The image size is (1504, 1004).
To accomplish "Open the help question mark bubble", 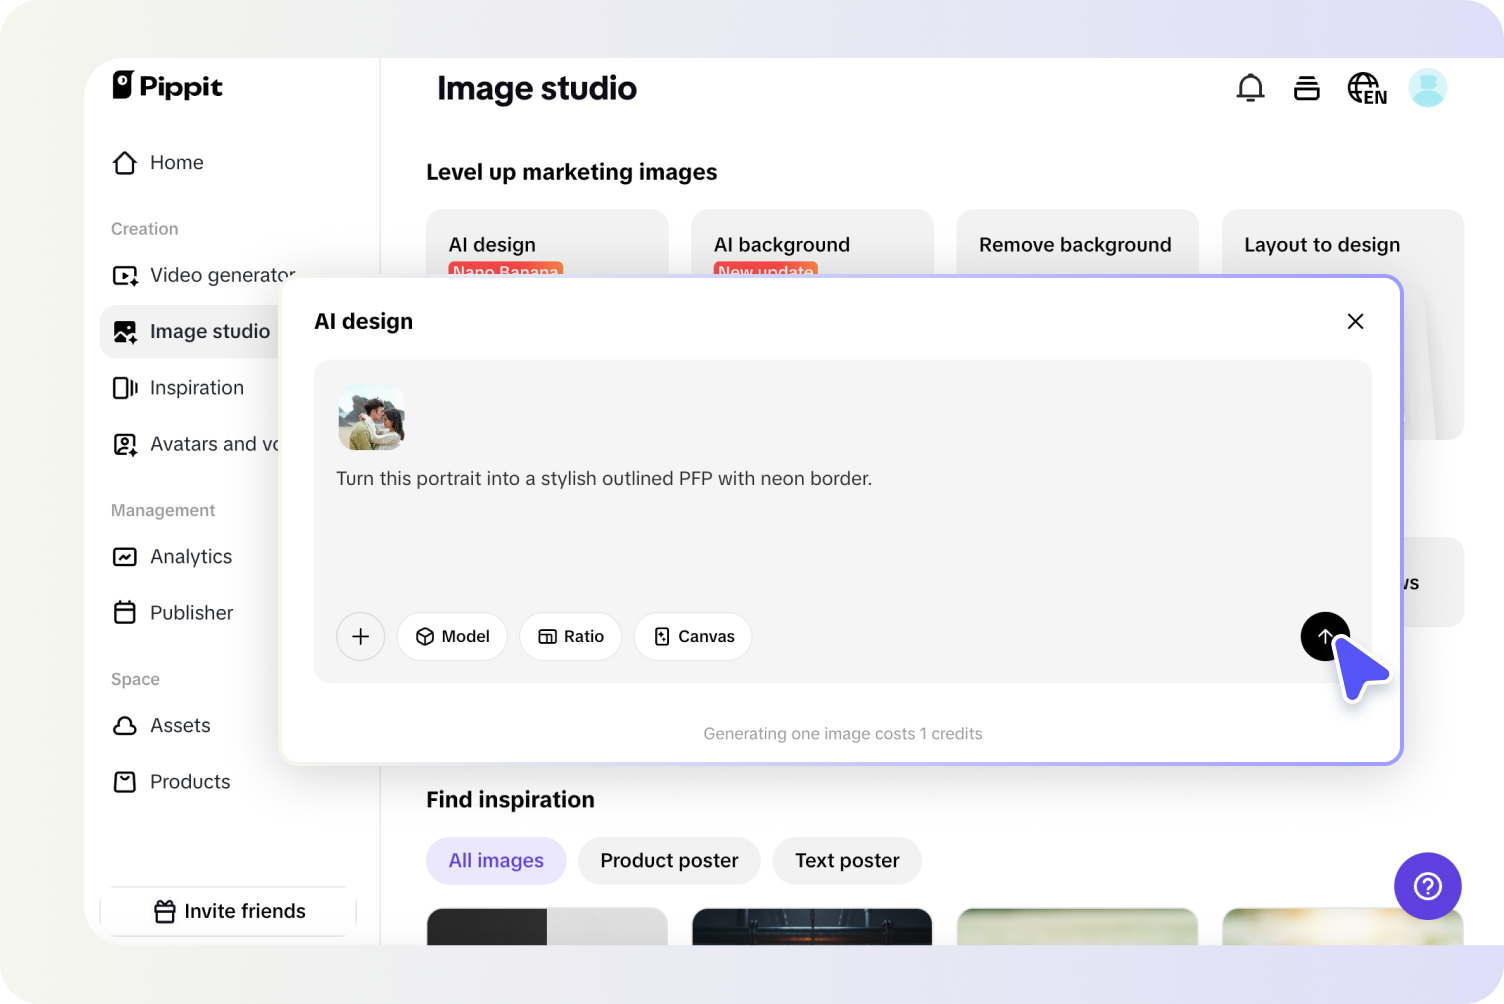I will (x=1427, y=886).
